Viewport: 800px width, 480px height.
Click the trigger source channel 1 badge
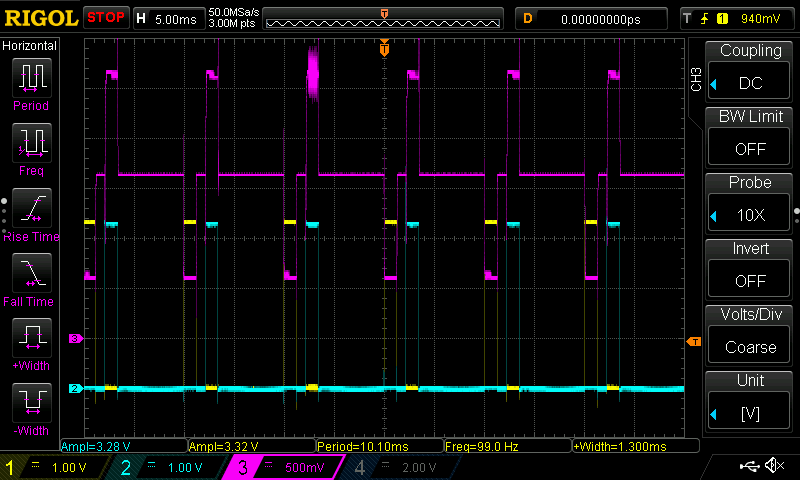722,19
